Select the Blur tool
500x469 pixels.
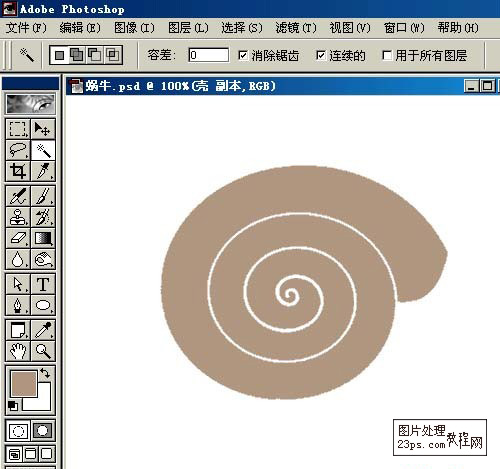pyautogui.click(x=18, y=259)
